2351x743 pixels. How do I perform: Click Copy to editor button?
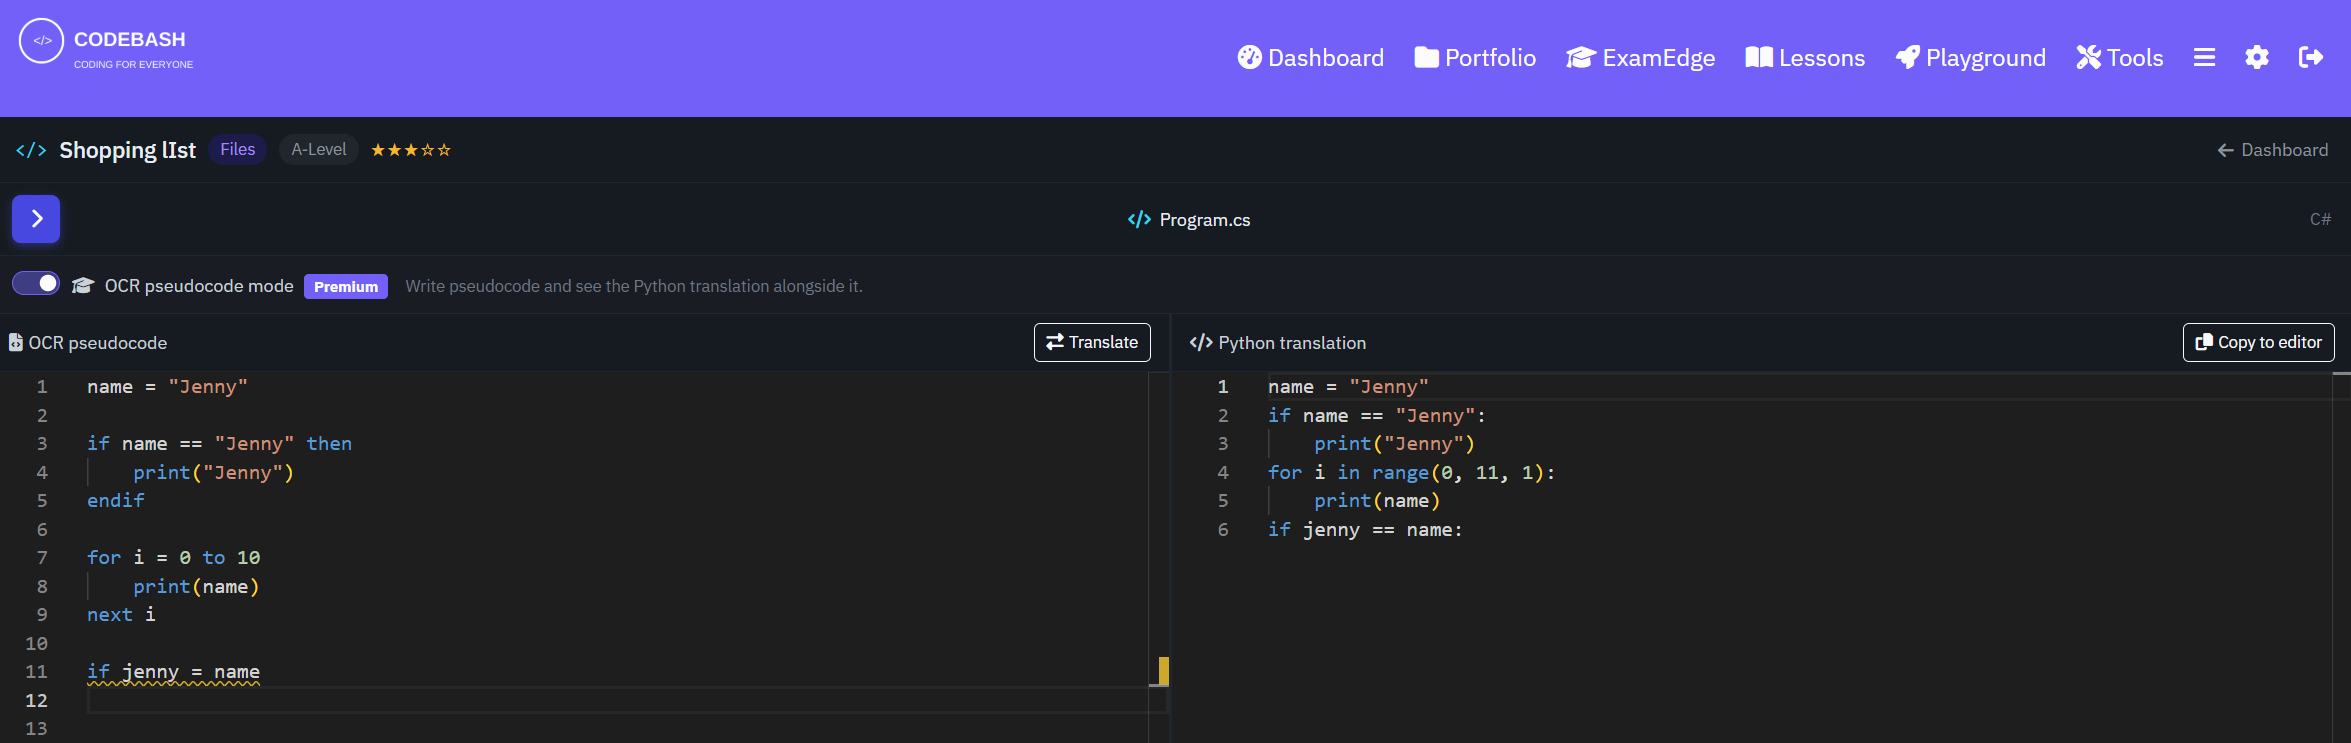(2258, 342)
